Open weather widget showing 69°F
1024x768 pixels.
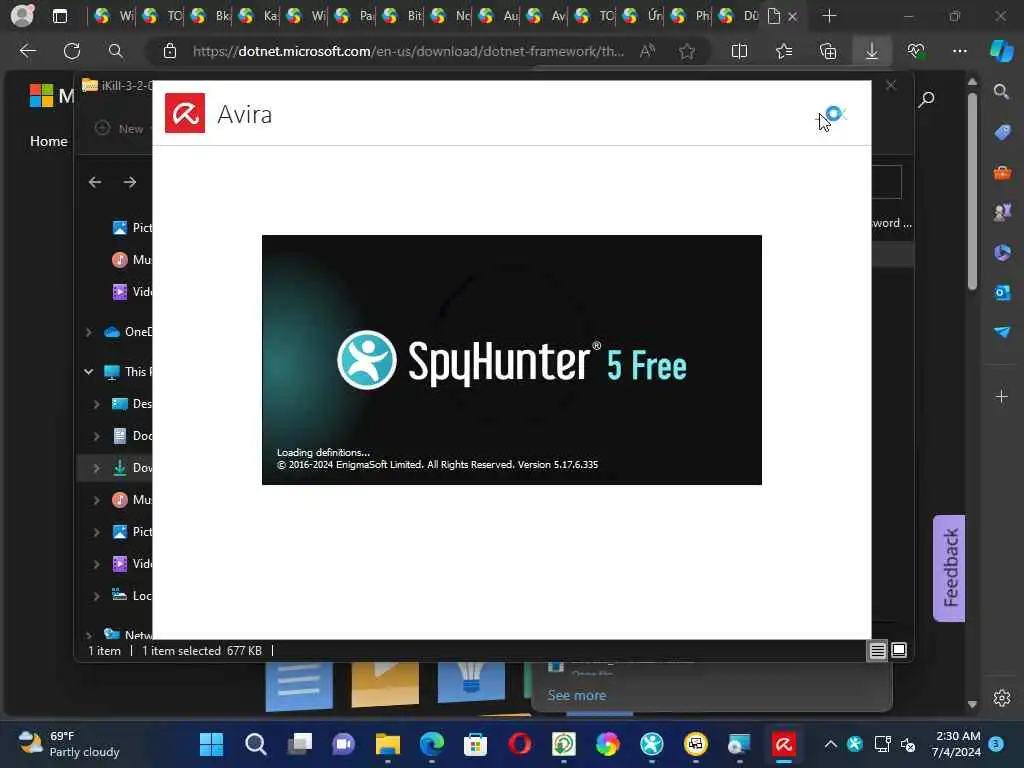pyautogui.click(x=69, y=744)
